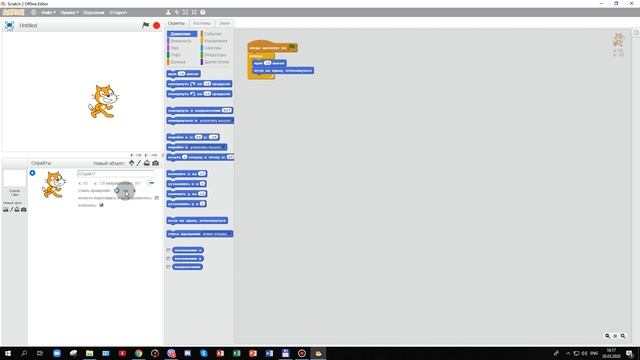640x360 pixels.
Task: Tick the checkbox beside "направление"
Action: pos(168,267)
